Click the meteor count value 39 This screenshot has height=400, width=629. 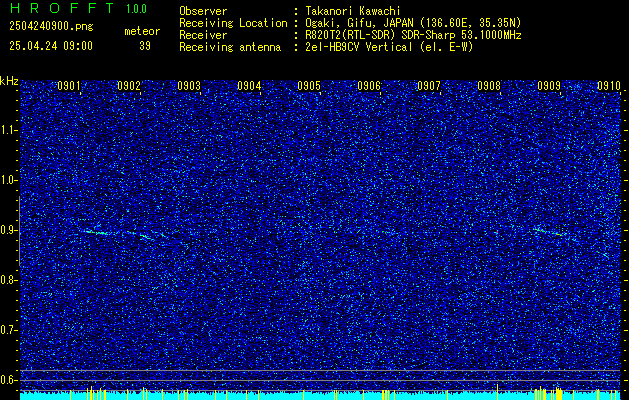pos(145,46)
